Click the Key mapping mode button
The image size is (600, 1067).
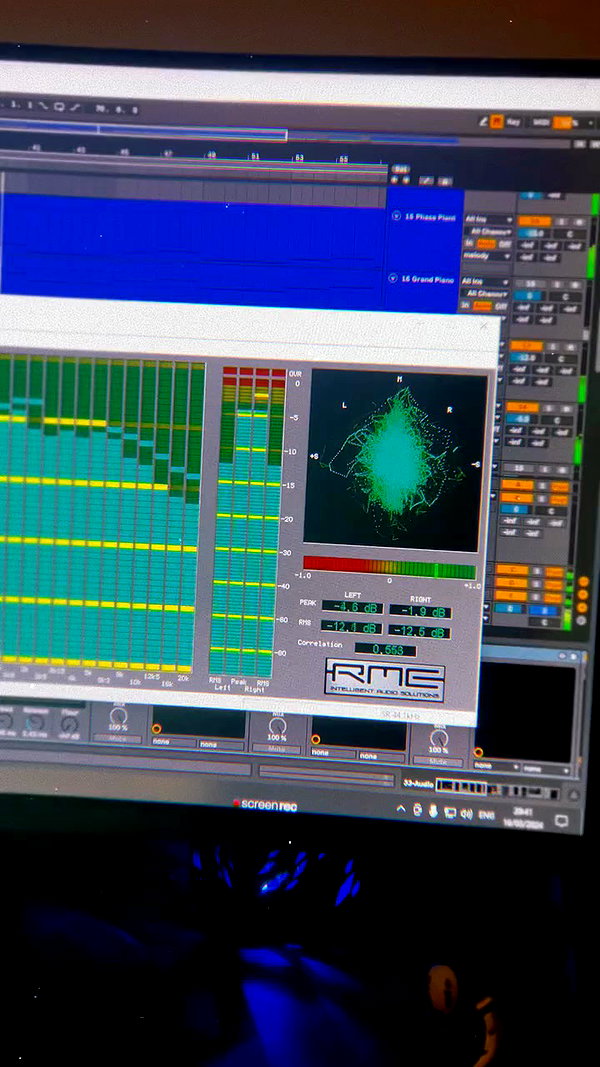point(514,122)
